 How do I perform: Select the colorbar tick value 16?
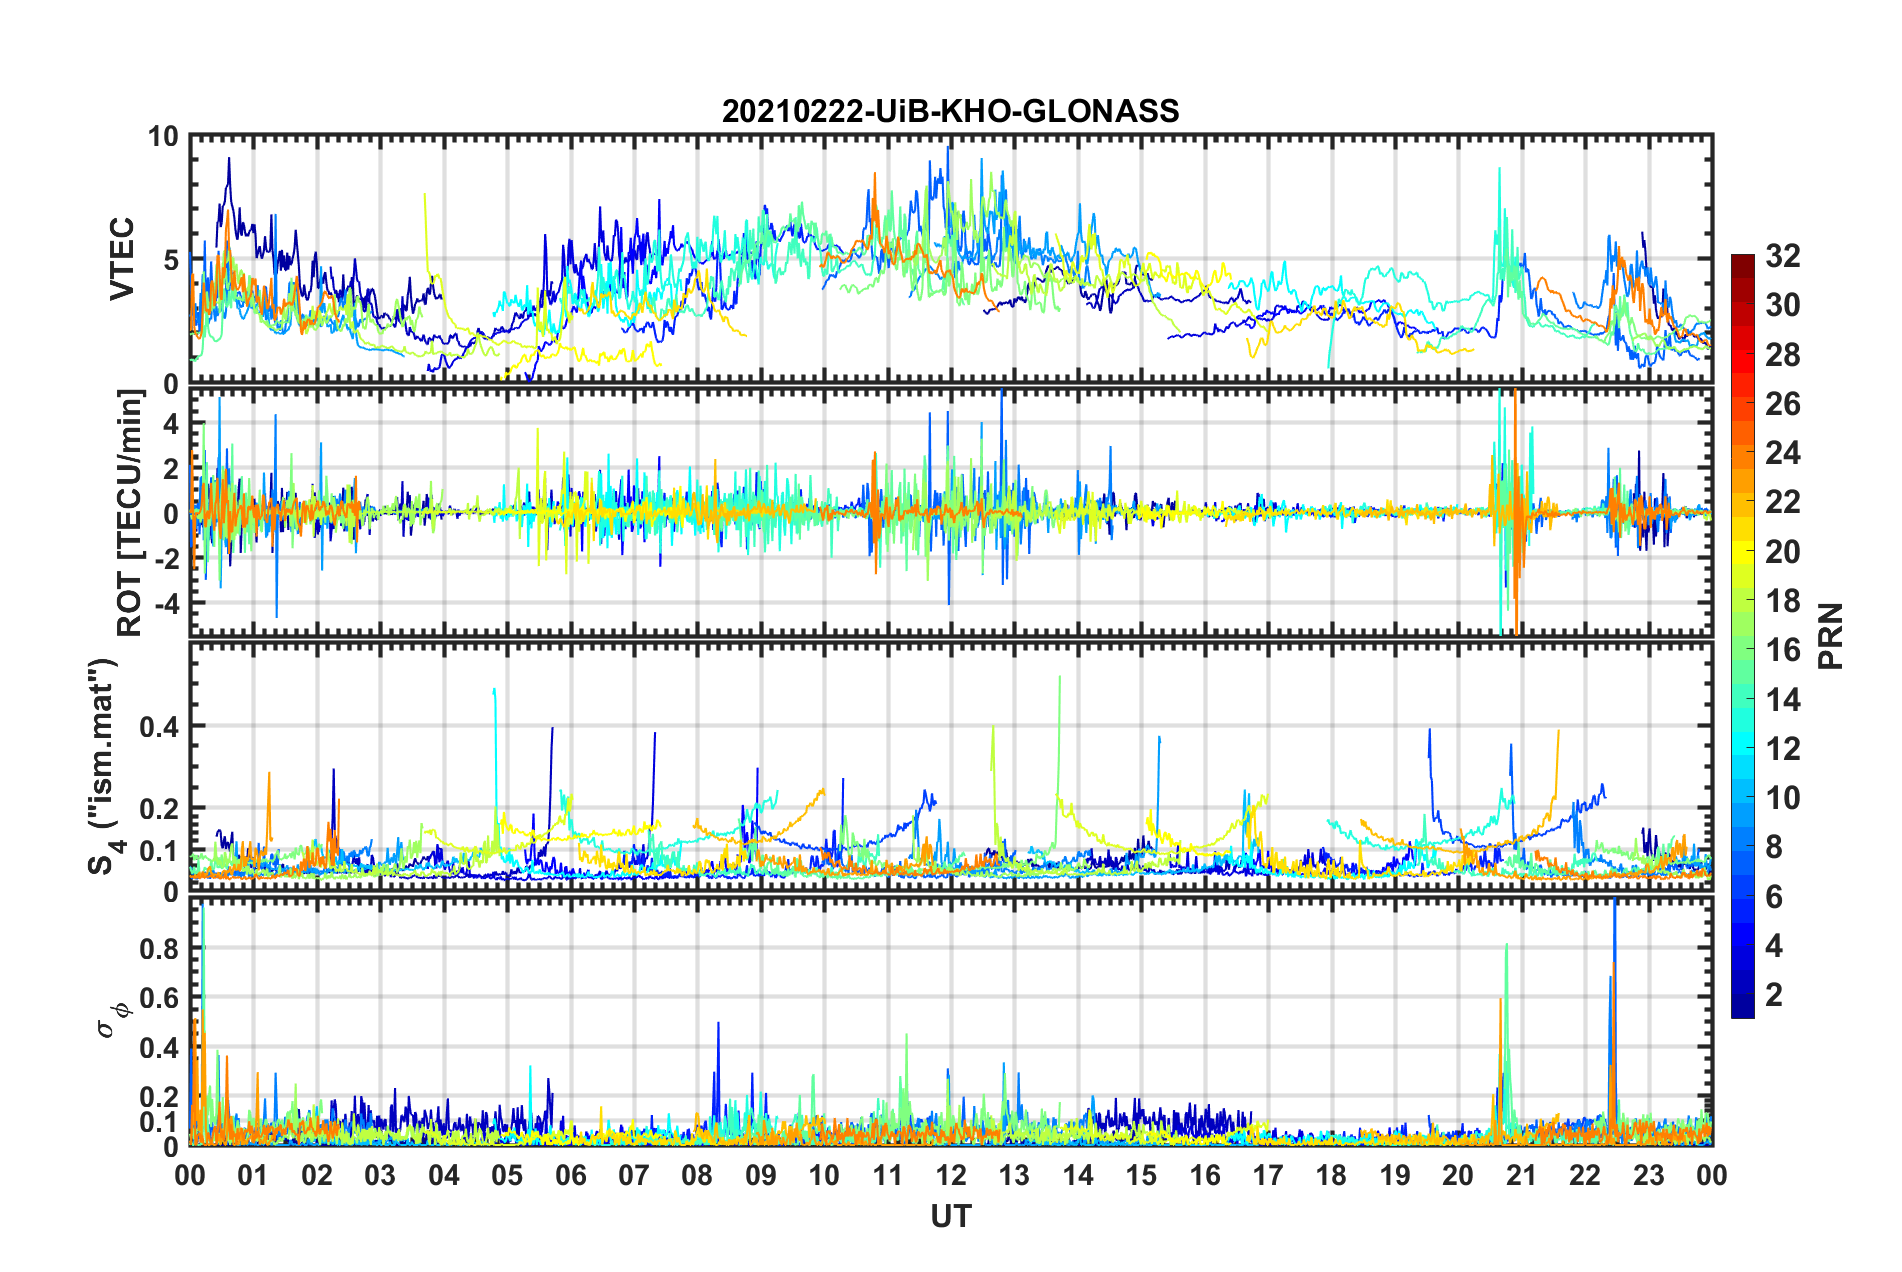click(1782, 650)
